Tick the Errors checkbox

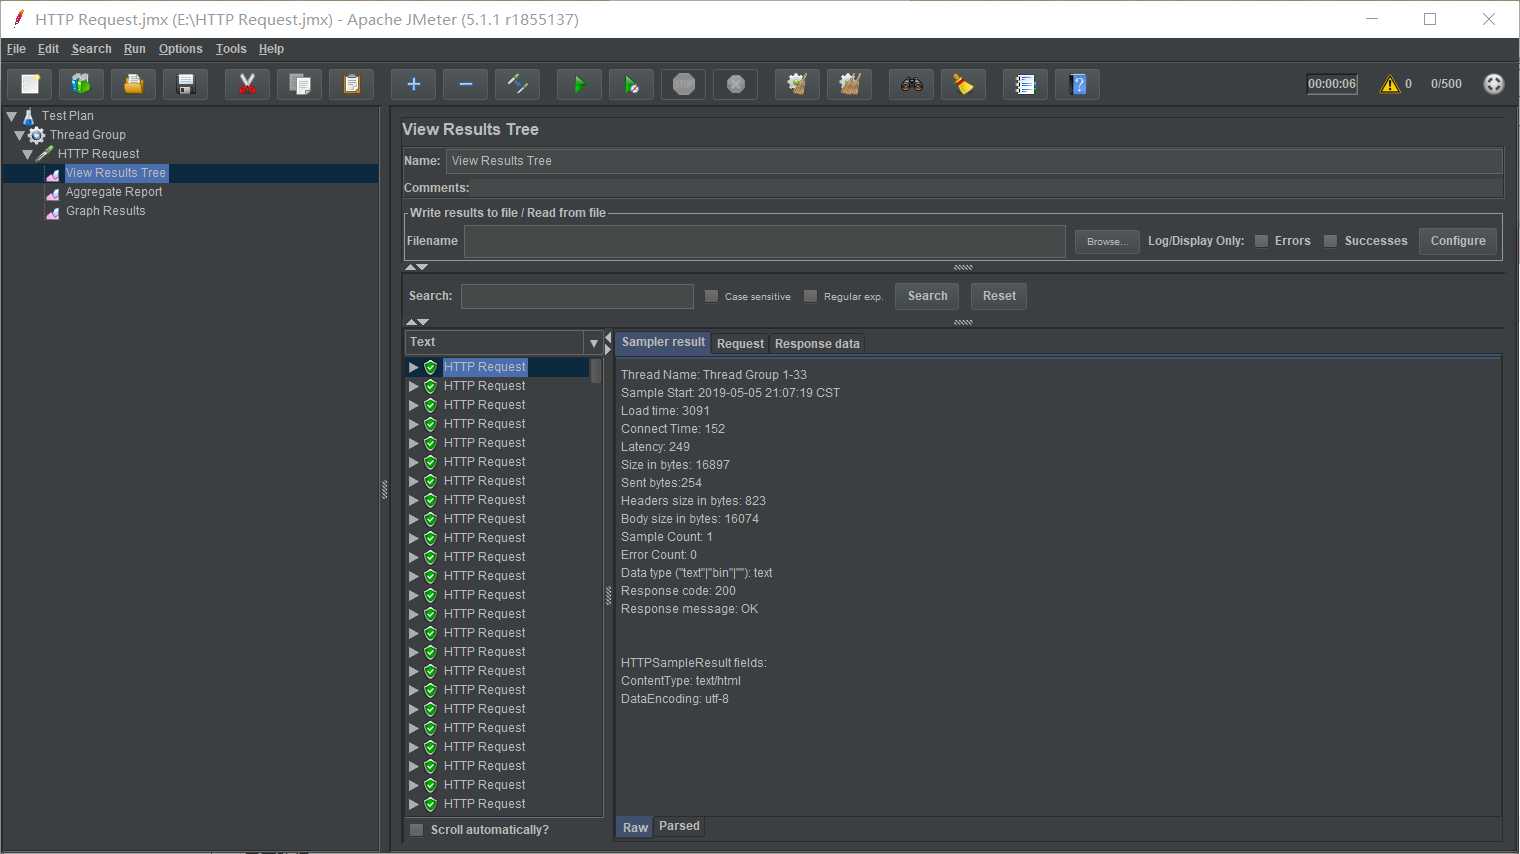pyautogui.click(x=1262, y=241)
